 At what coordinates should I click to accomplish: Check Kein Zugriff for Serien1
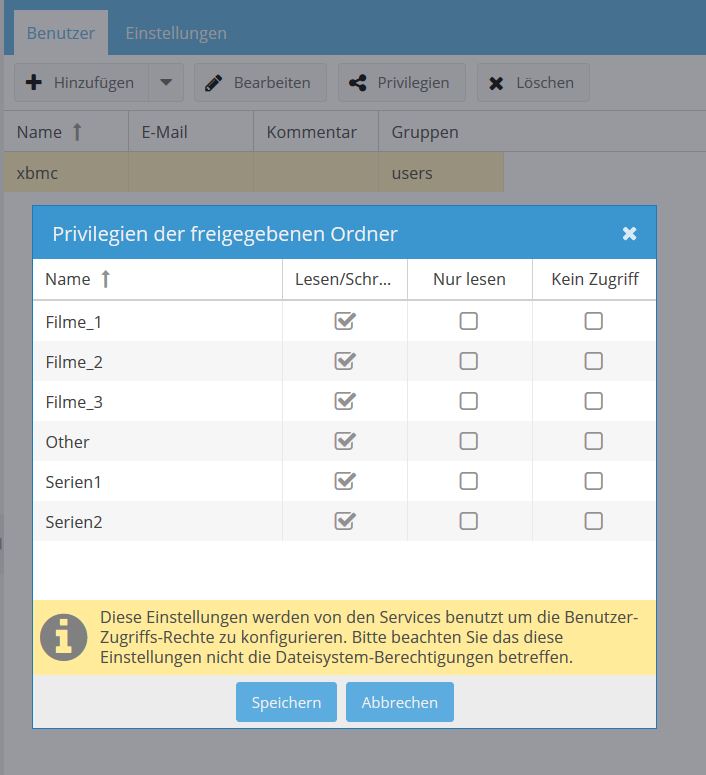(x=593, y=481)
